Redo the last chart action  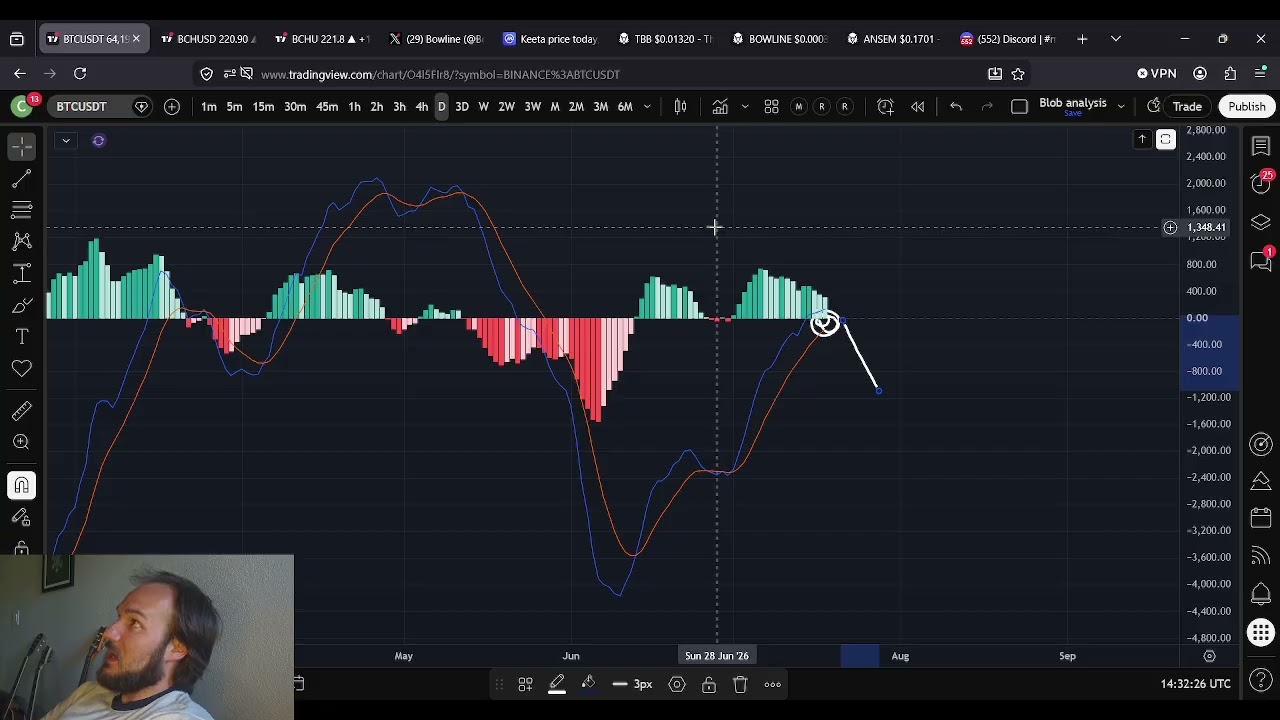987,107
